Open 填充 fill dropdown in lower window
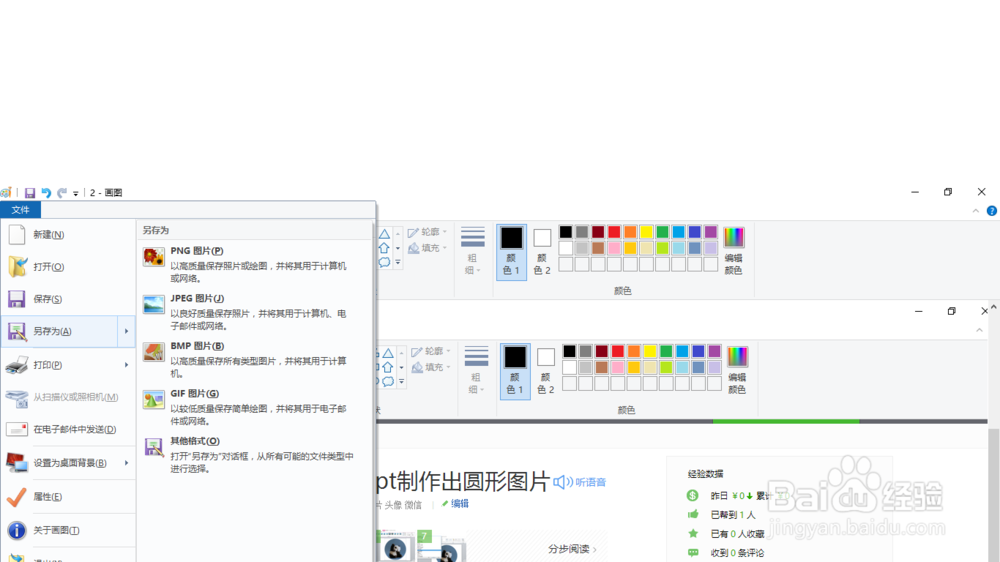This screenshot has height=562, width=1000. (x=431, y=367)
